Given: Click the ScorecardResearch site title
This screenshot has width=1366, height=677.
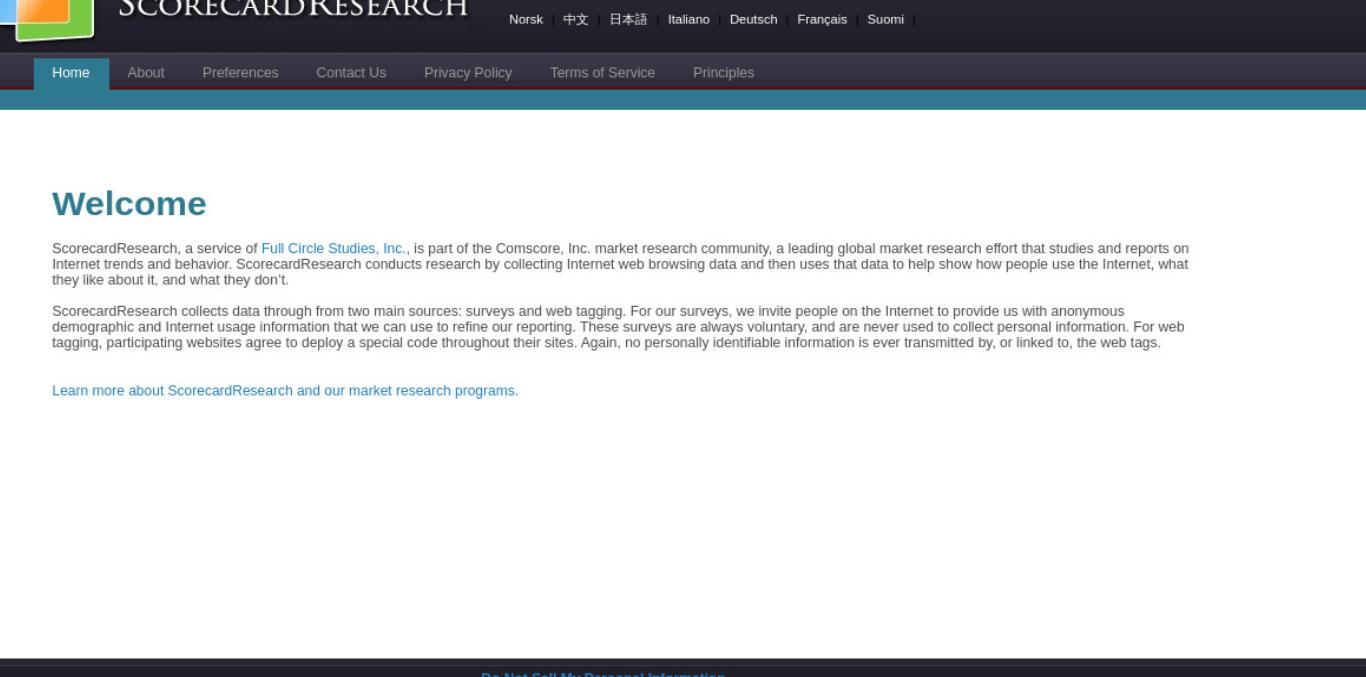Looking at the screenshot, I should coord(293,9).
